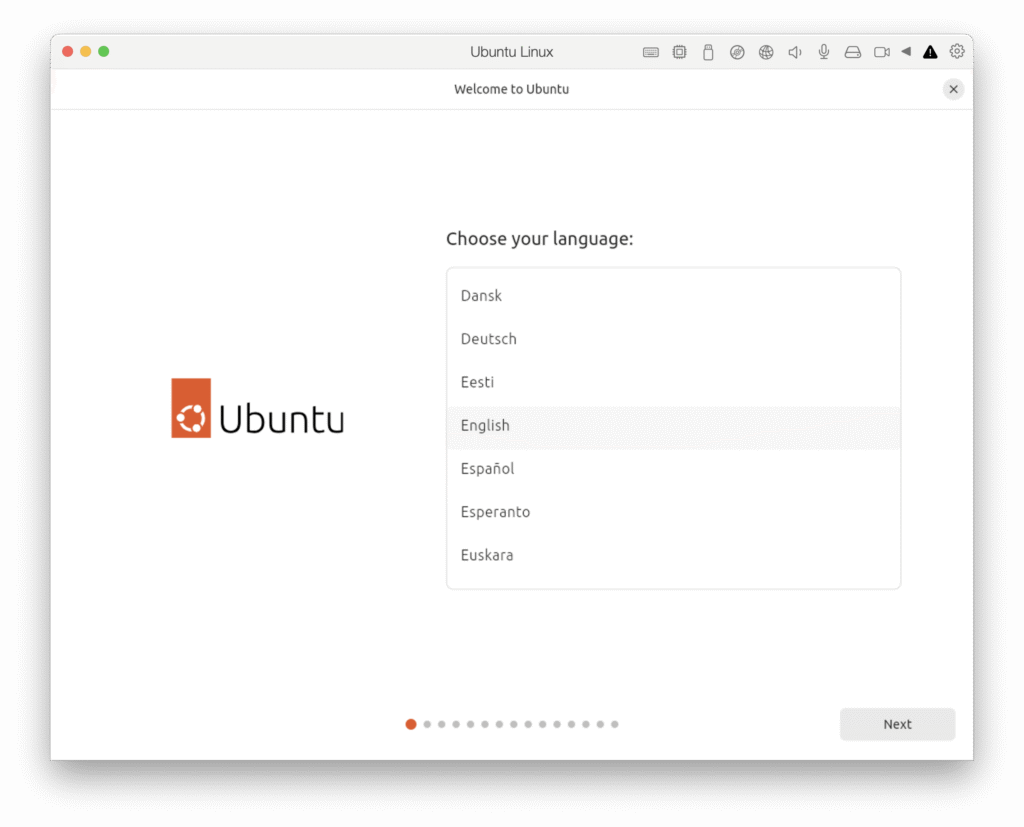Viewport: 1024px width, 827px height.
Task: Select English language
Action: pyautogui.click(x=673, y=426)
